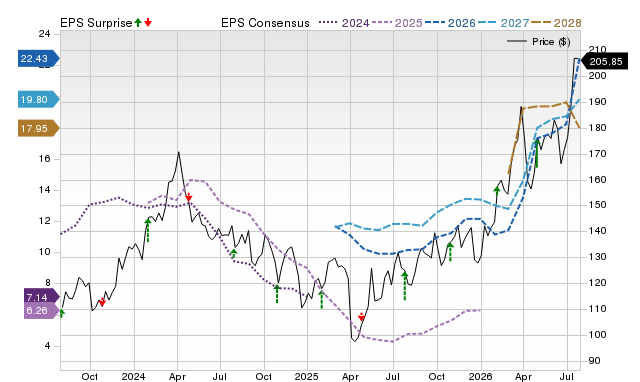The height and width of the screenshot is (382, 640).
Task: Select the green surprise arrow in late October 2025
Action: [x=450, y=252]
